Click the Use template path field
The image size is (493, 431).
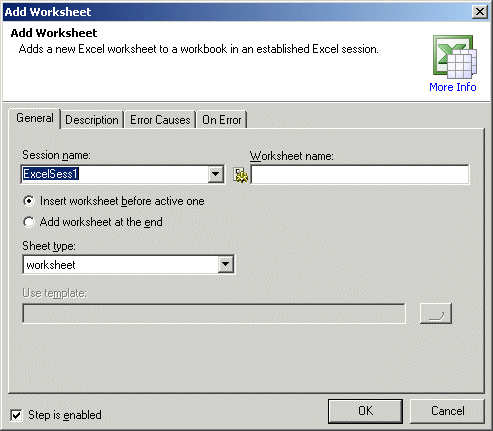click(x=214, y=313)
